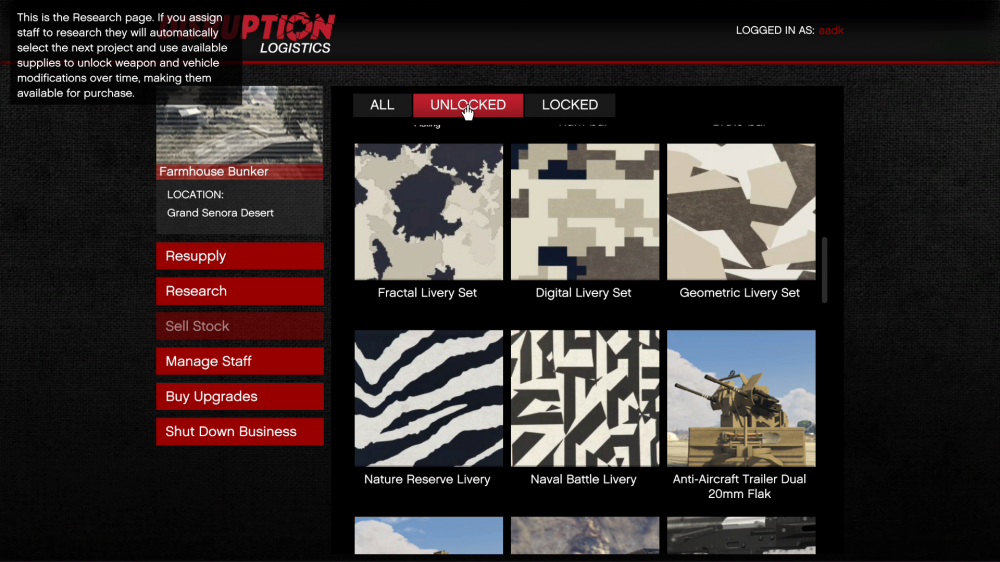The height and width of the screenshot is (562, 1000).
Task: Pick the Nature Reserve Livery zebra thumbnail
Action: point(429,398)
